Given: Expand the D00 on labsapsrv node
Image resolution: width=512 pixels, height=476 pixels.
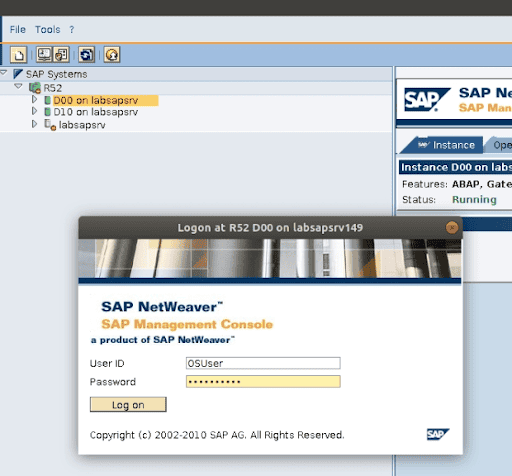Looking at the screenshot, I should 34,99.
